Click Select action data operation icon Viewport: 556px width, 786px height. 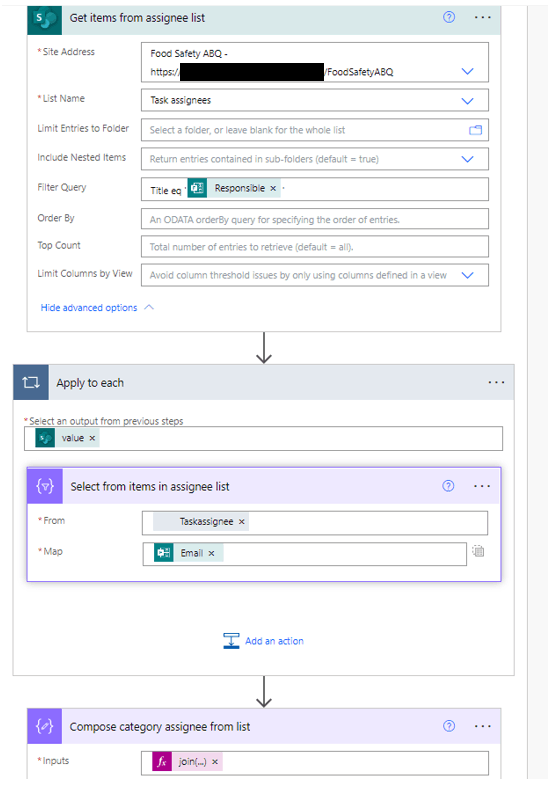45,486
